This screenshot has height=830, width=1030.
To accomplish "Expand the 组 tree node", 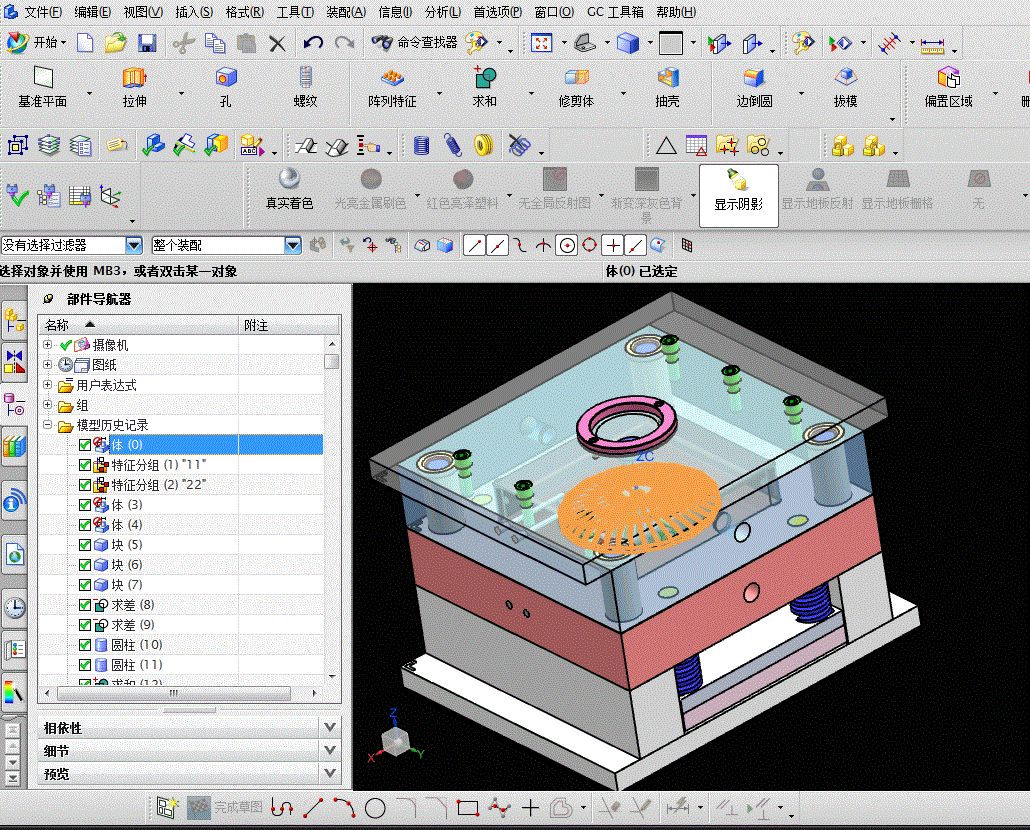I will pos(47,404).
